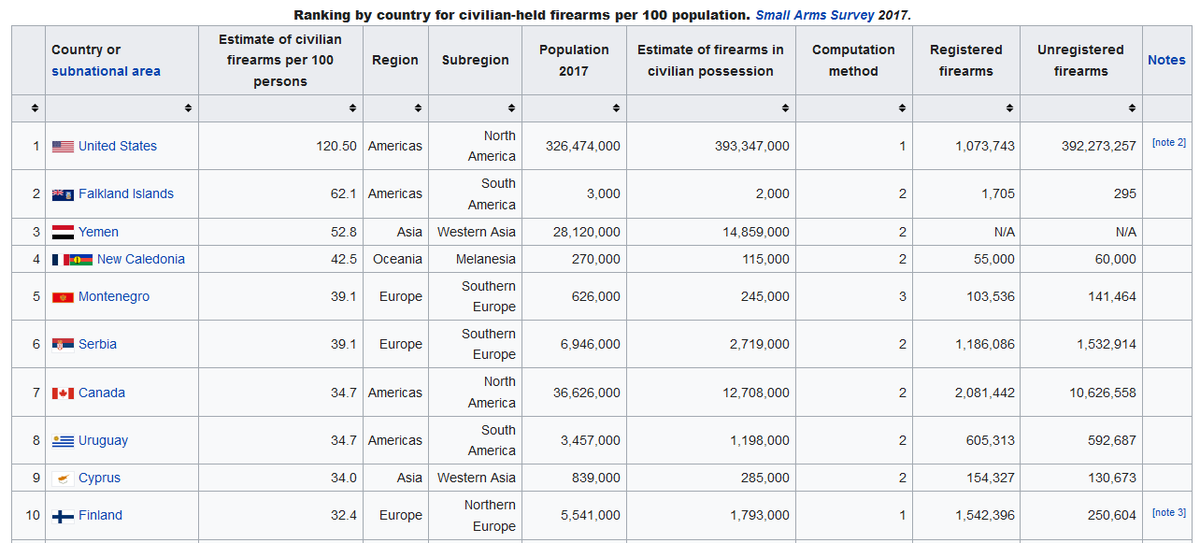Open the Finland article link
The height and width of the screenshot is (543, 1200).
(x=100, y=516)
